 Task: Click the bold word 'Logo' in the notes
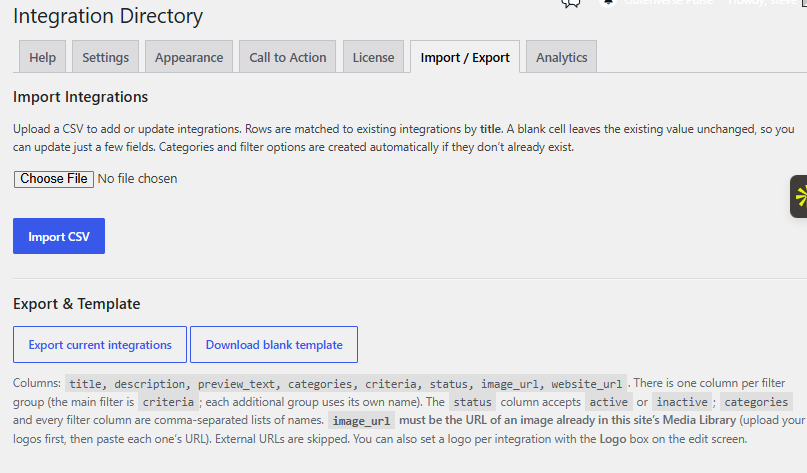point(612,439)
